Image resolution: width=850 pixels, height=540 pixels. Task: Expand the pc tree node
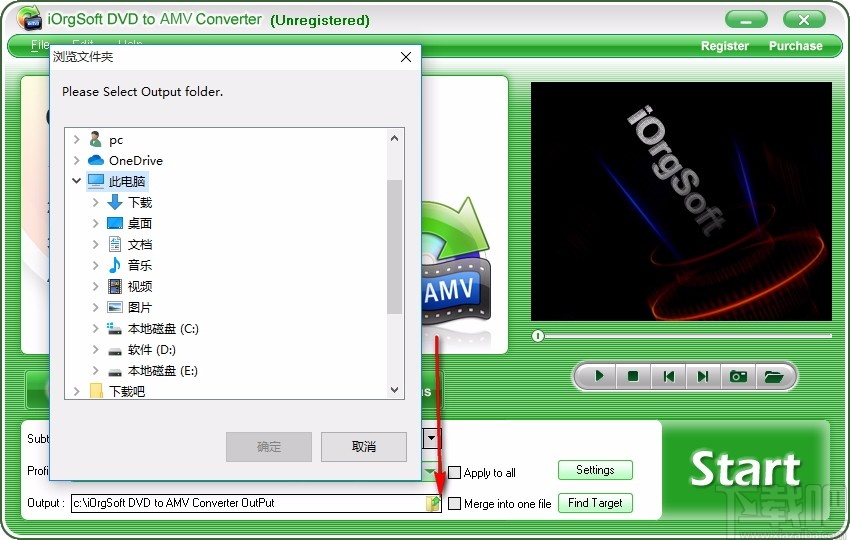[76, 139]
